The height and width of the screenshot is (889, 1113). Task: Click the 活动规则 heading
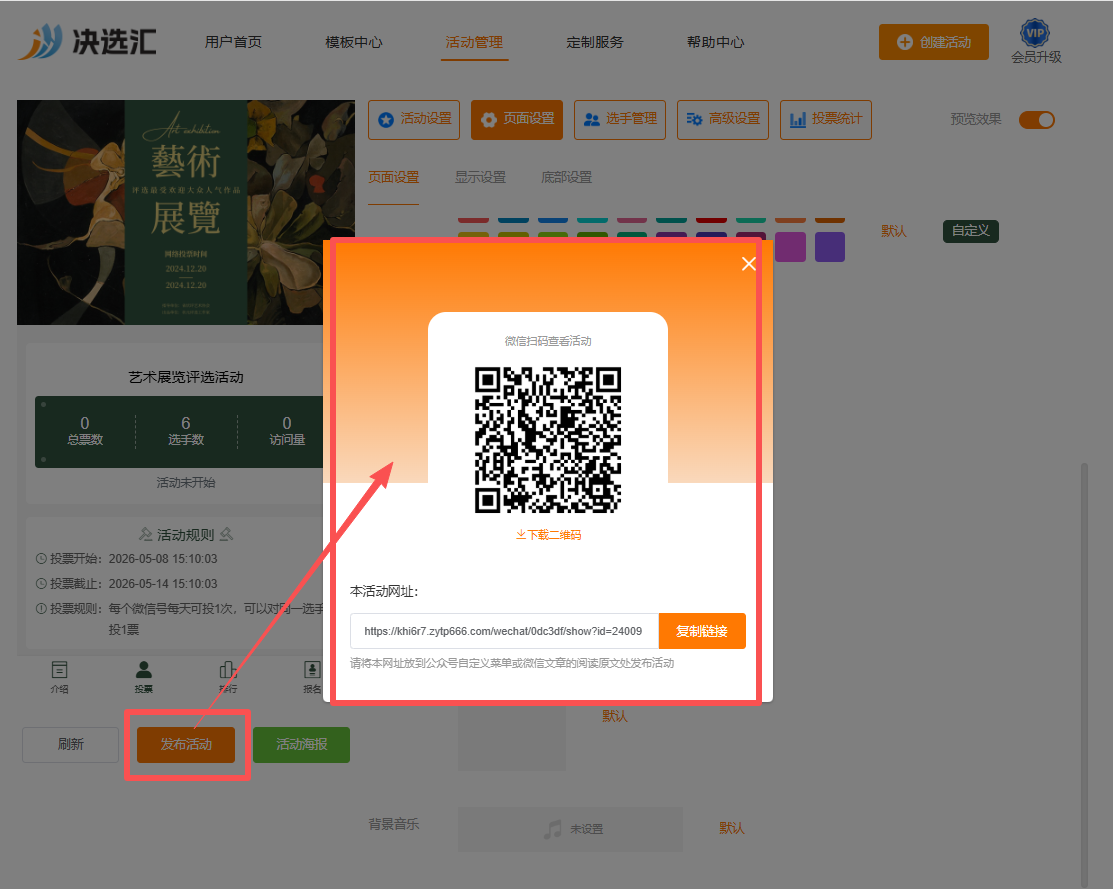point(186,535)
